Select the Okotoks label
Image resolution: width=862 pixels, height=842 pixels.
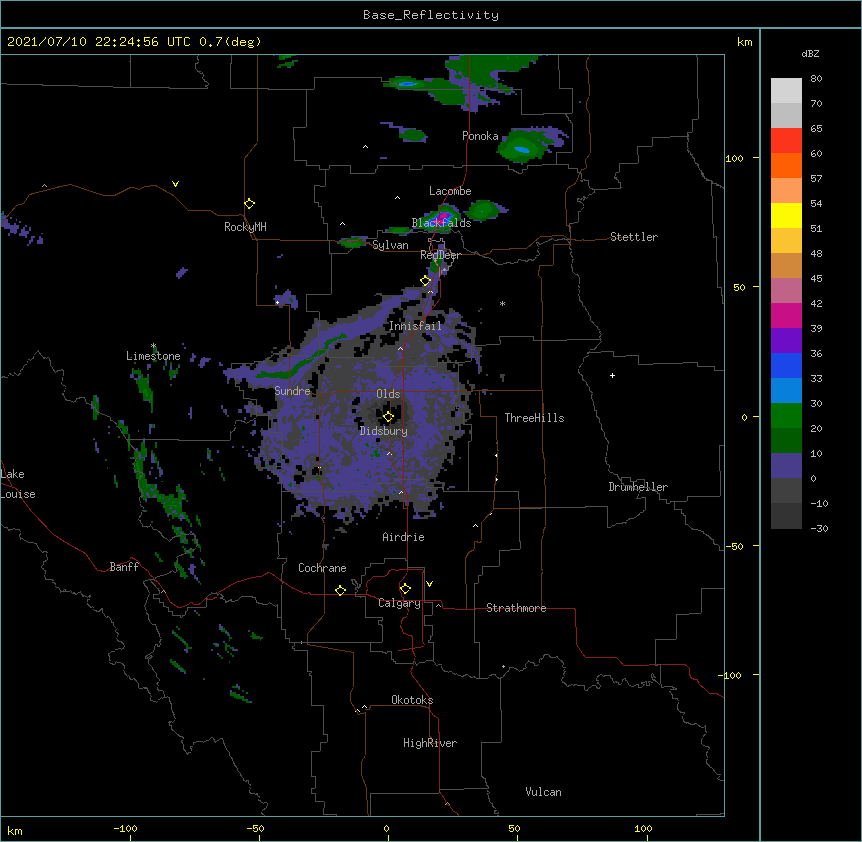tap(412, 700)
